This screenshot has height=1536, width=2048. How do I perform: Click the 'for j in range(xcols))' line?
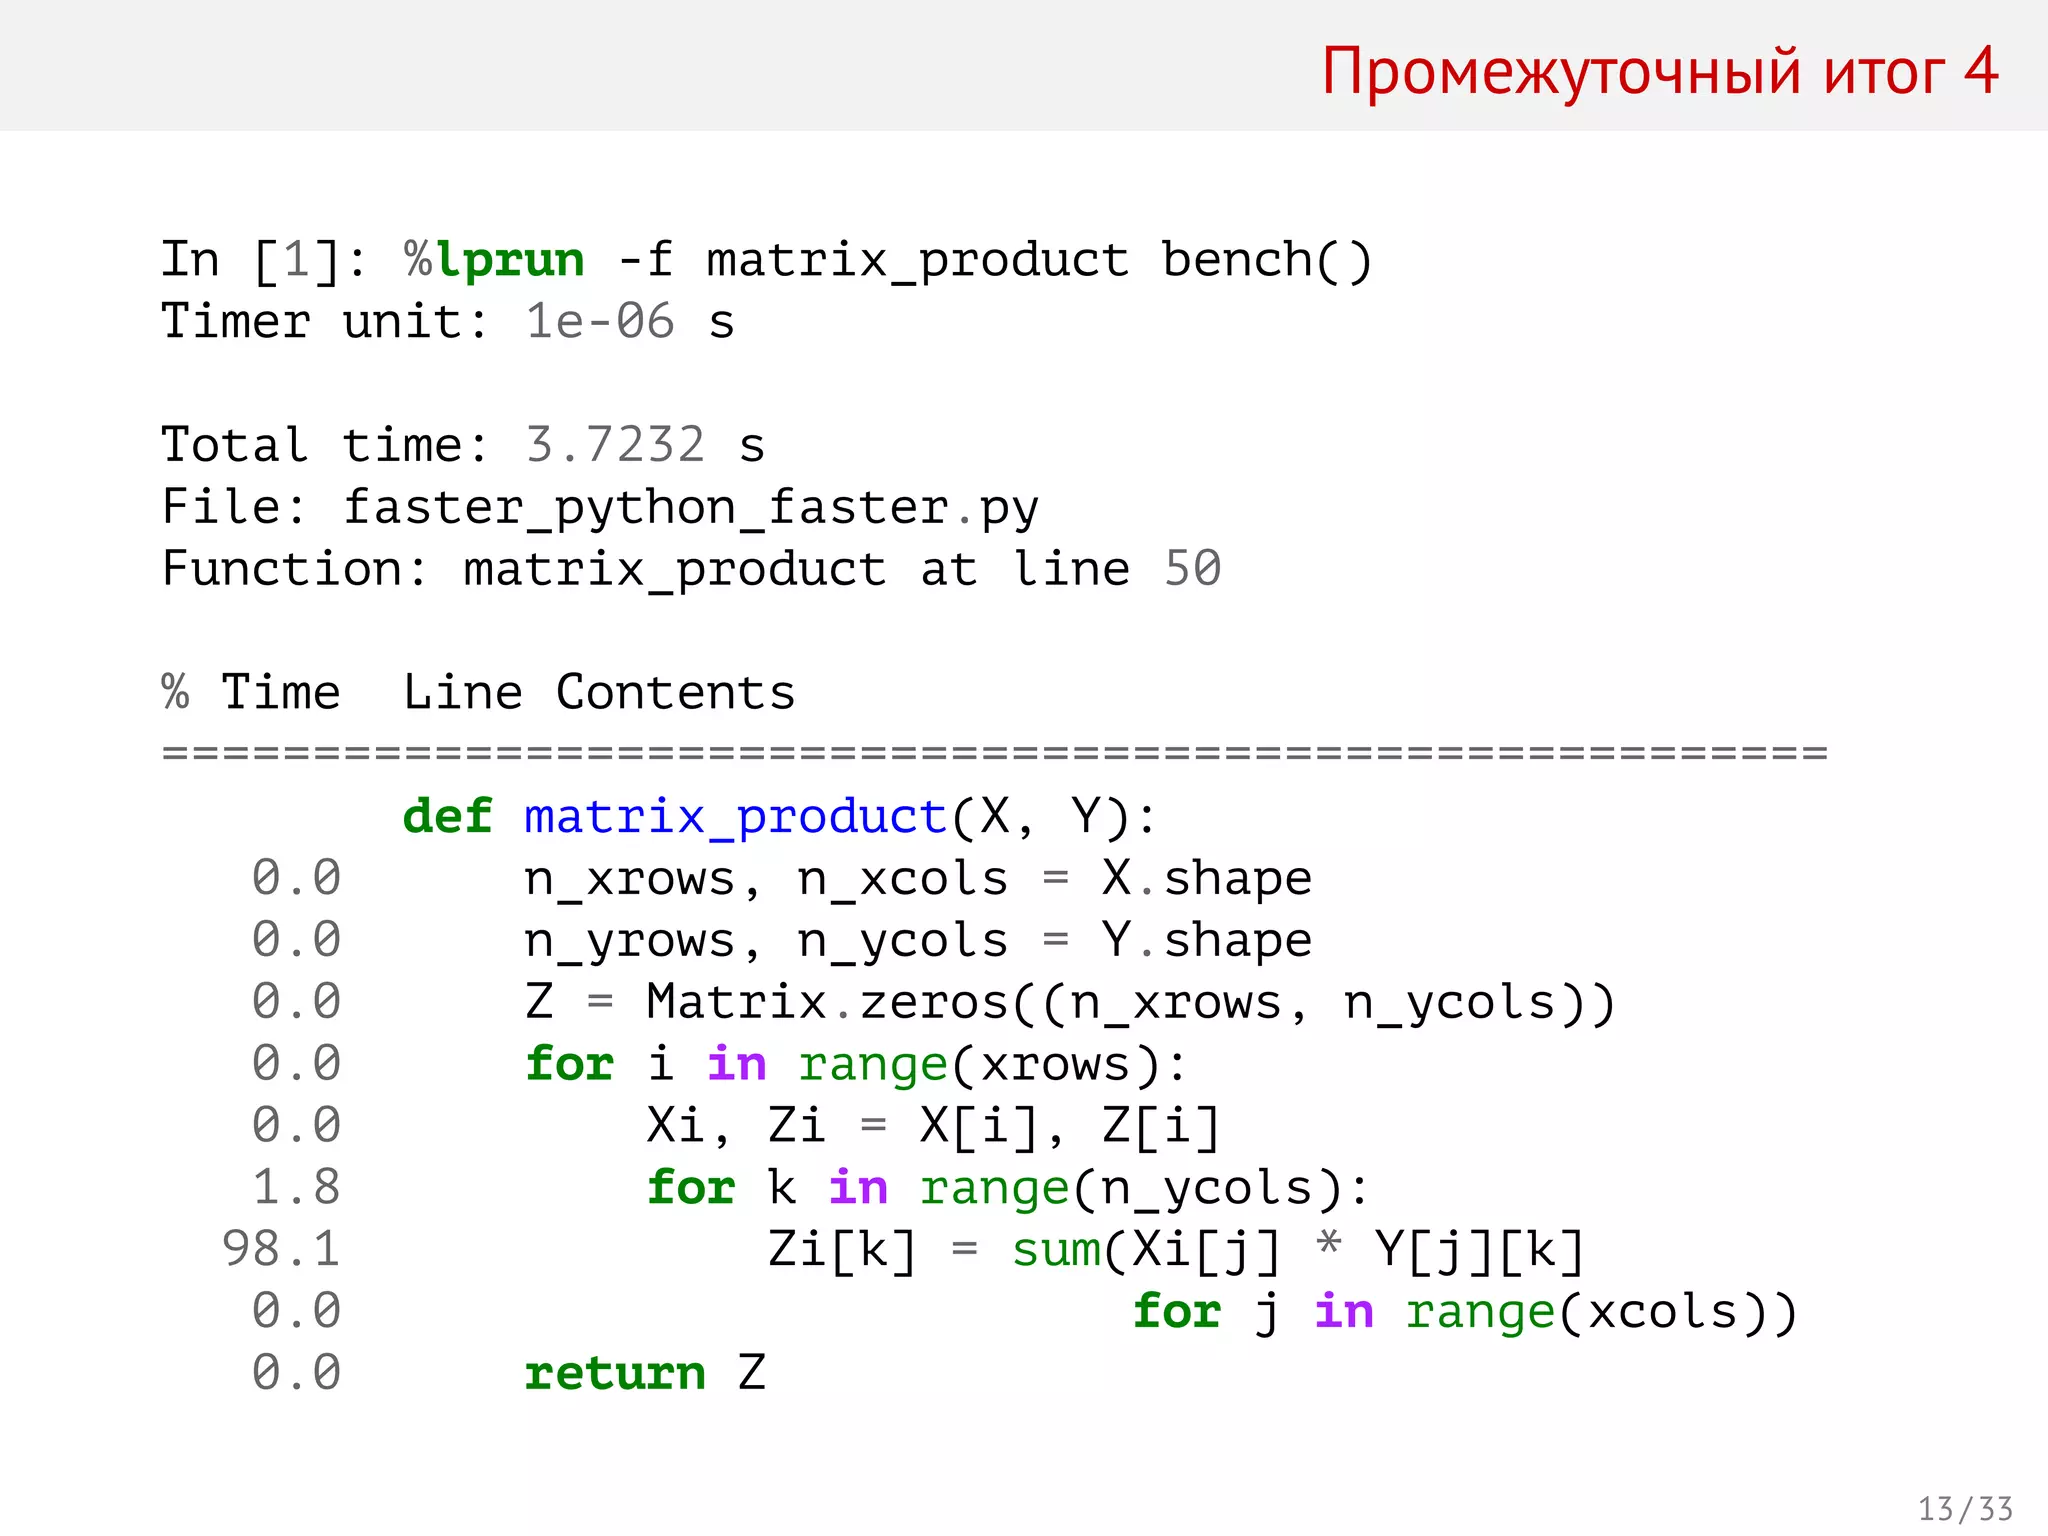[x=1465, y=1312]
